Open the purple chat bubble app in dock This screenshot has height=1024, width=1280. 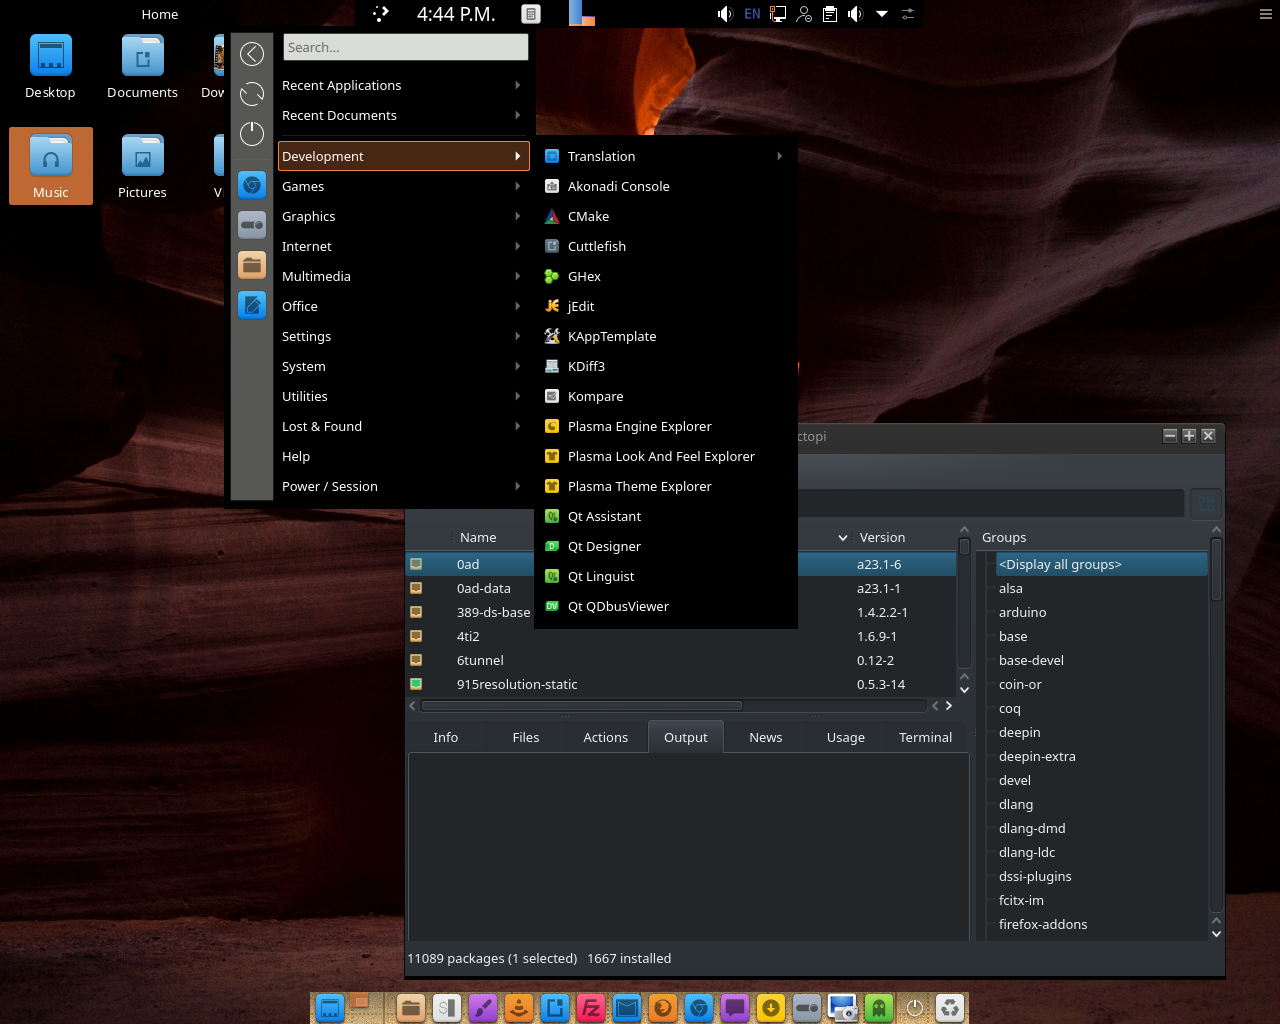(x=735, y=1008)
